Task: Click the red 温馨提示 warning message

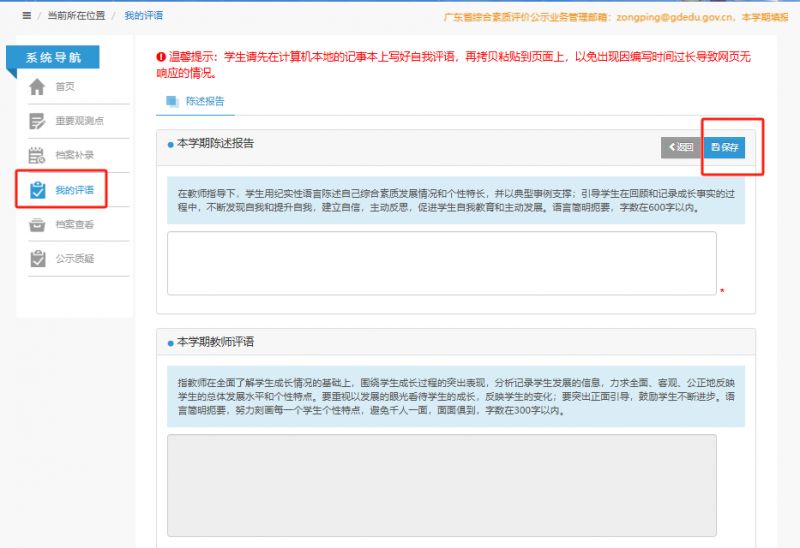Action: tap(454, 65)
